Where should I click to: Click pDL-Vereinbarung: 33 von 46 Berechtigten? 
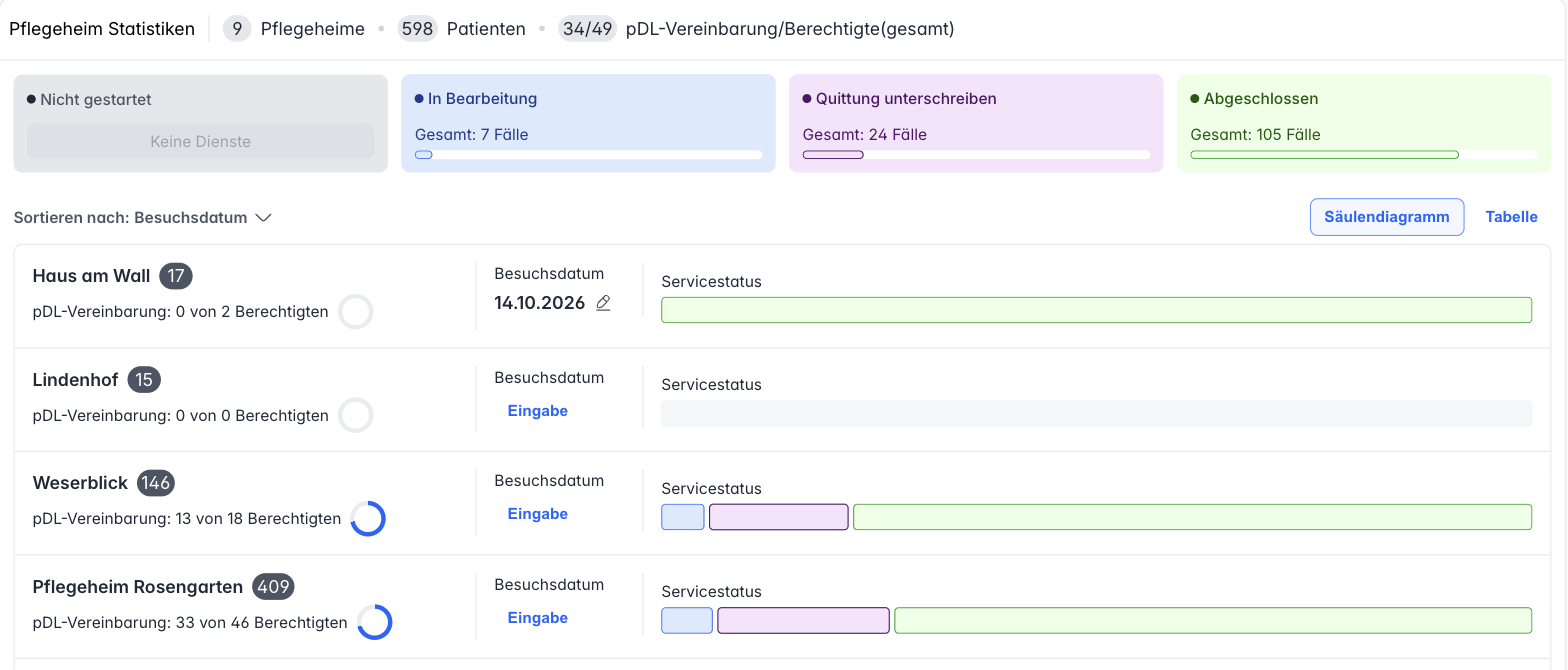coord(190,622)
